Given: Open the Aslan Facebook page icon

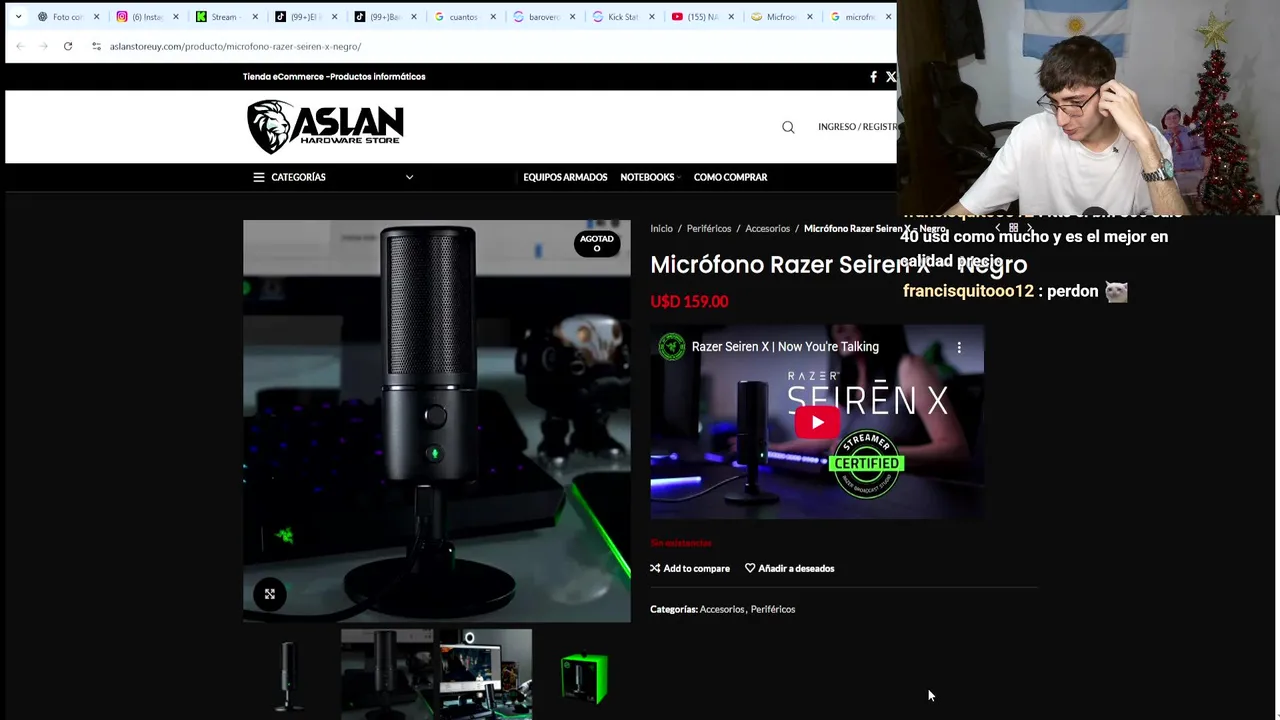Looking at the screenshot, I should pos(873,76).
